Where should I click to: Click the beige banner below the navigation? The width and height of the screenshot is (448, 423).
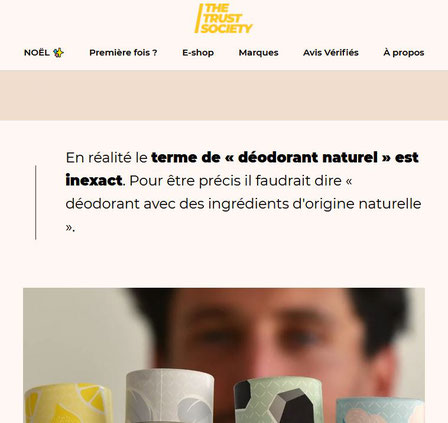click(x=224, y=95)
